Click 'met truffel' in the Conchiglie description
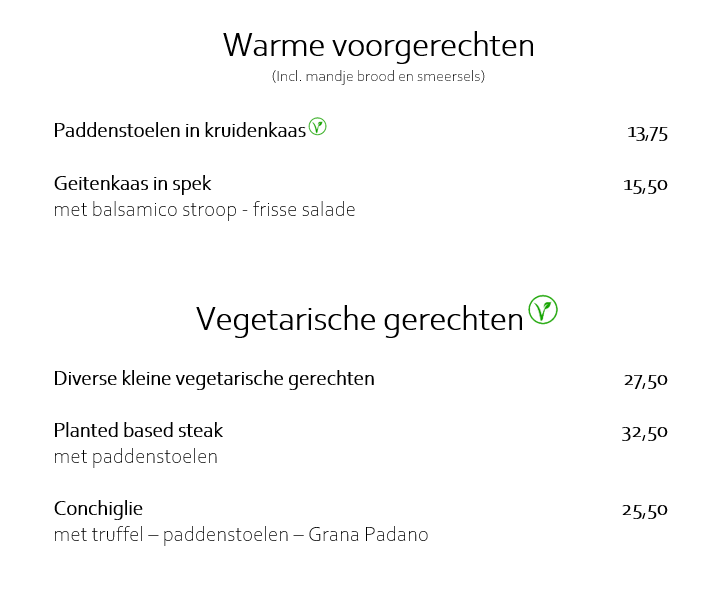The height and width of the screenshot is (591, 721). (98, 535)
